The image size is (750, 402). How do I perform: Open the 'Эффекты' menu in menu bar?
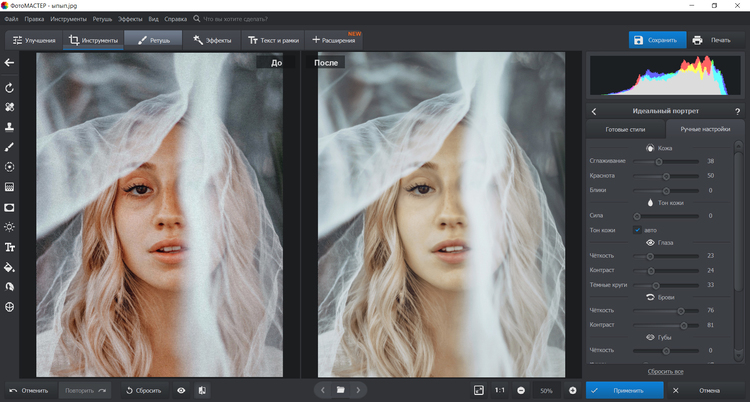coord(130,19)
